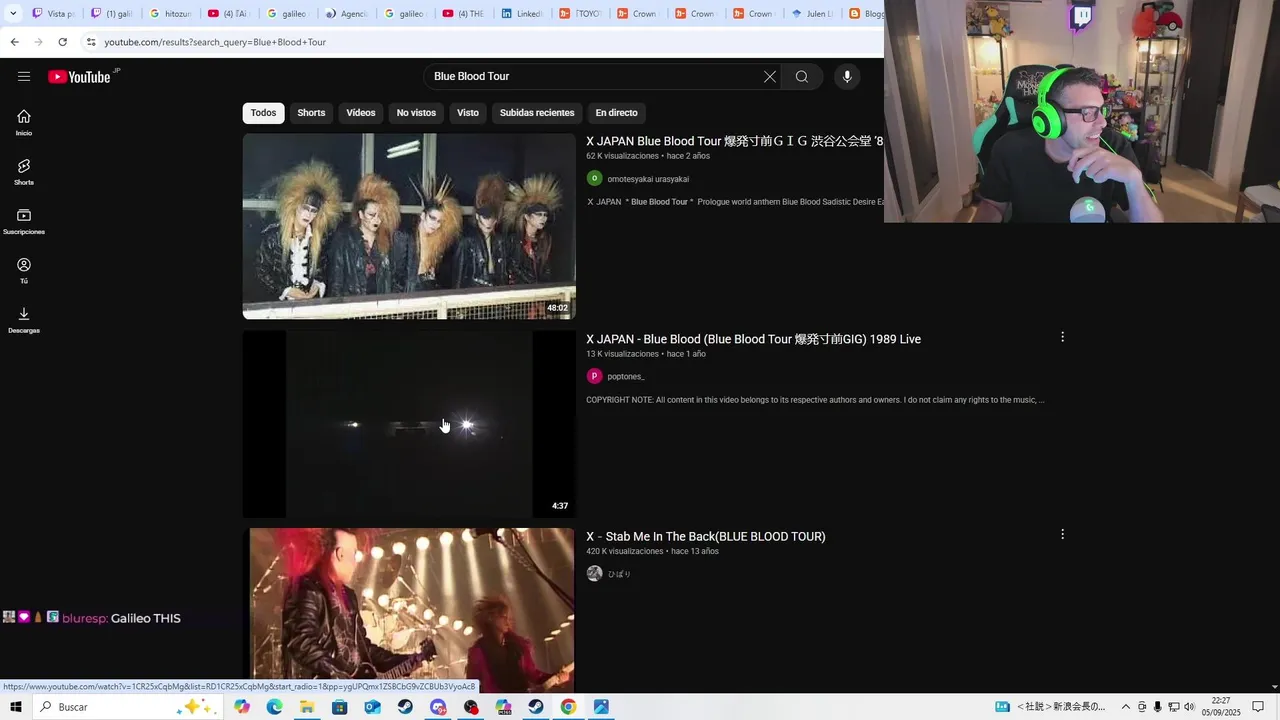This screenshot has height=720, width=1280.
Task: Select the Subidas recientes filter chip
Action: click(x=537, y=113)
